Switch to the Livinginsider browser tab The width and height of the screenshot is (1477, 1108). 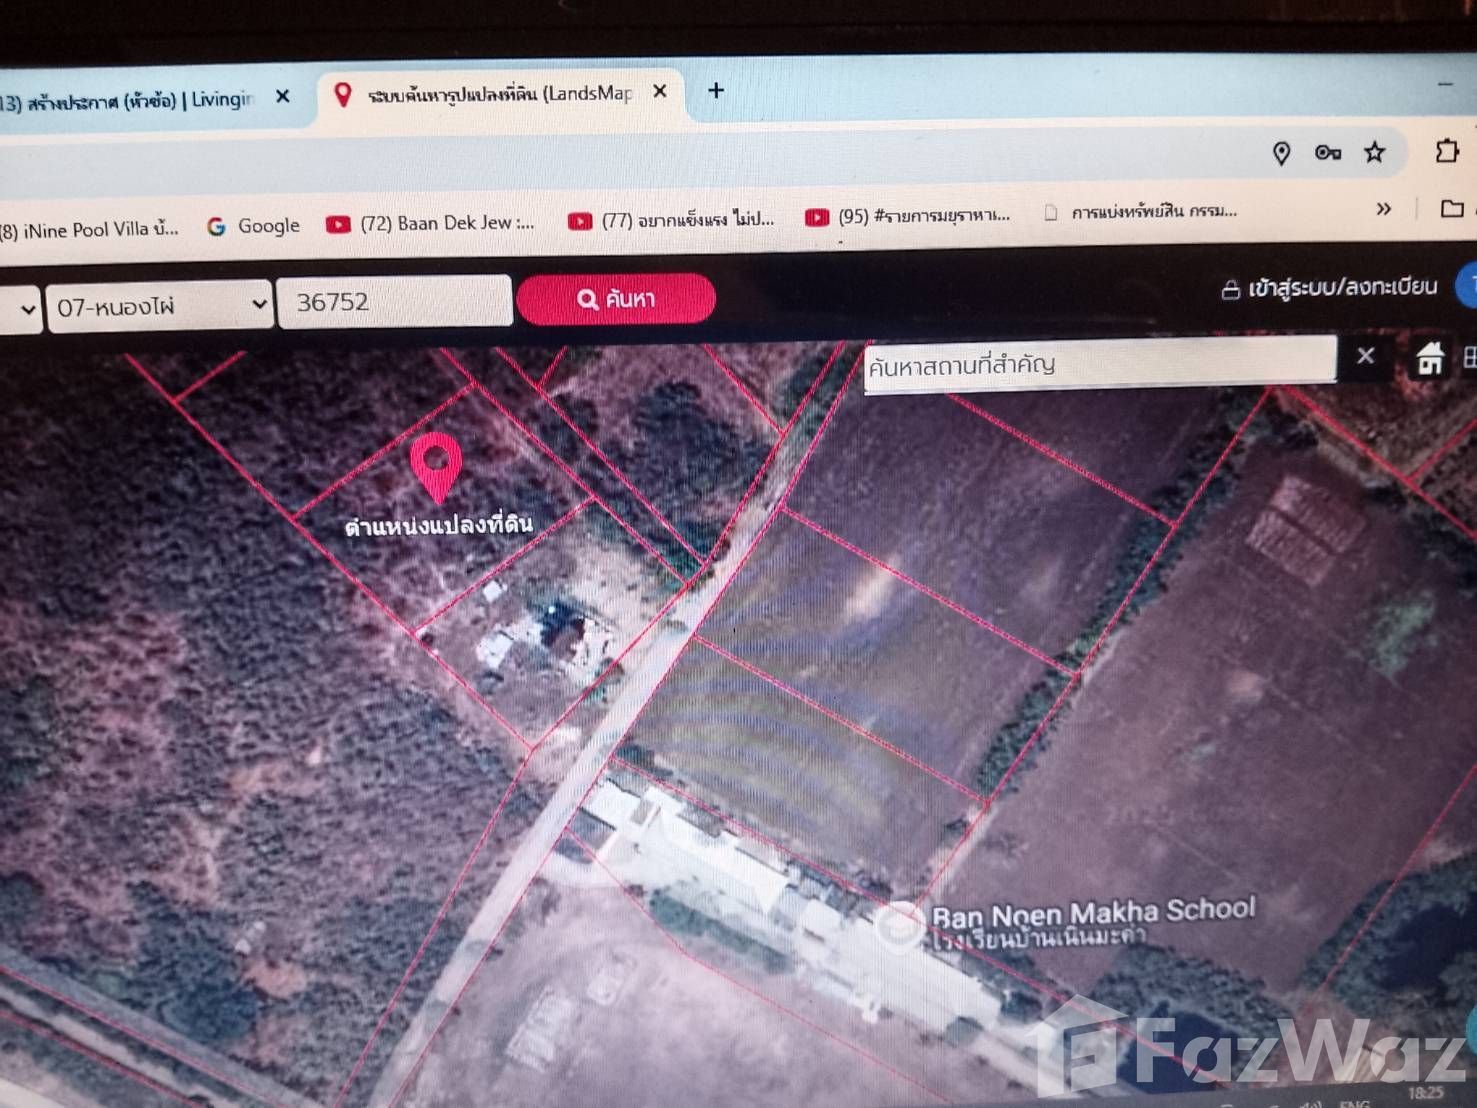click(x=130, y=100)
